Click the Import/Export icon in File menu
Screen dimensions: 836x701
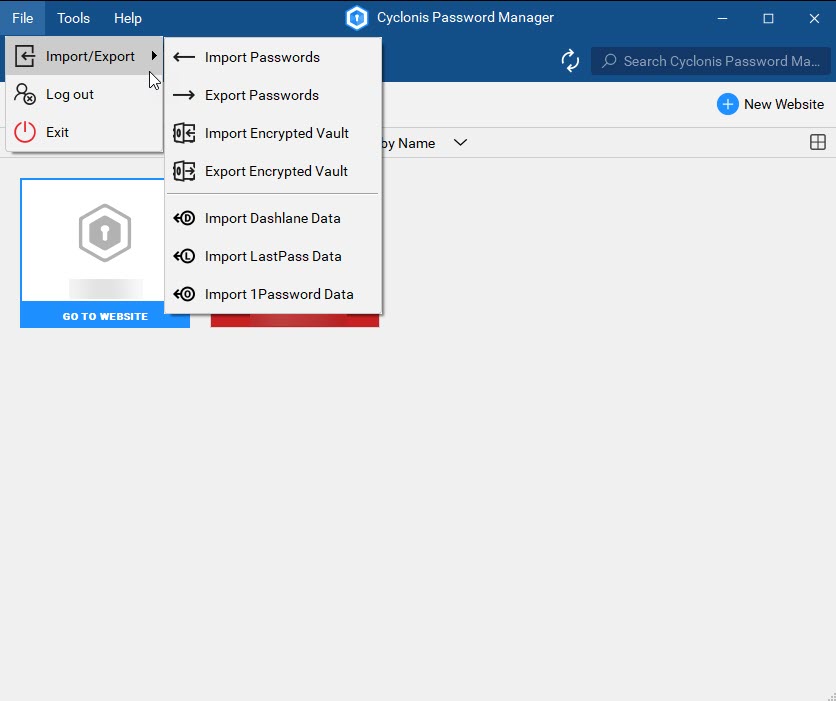click(x=25, y=56)
